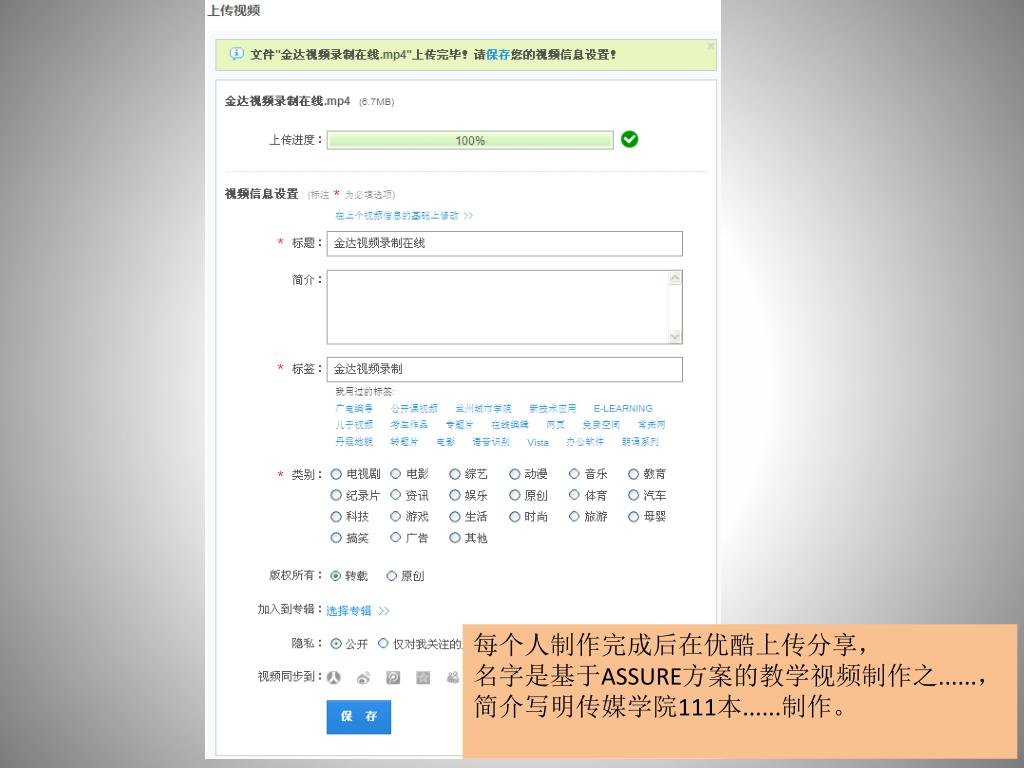Set copyright to 转载

coord(336,576)
